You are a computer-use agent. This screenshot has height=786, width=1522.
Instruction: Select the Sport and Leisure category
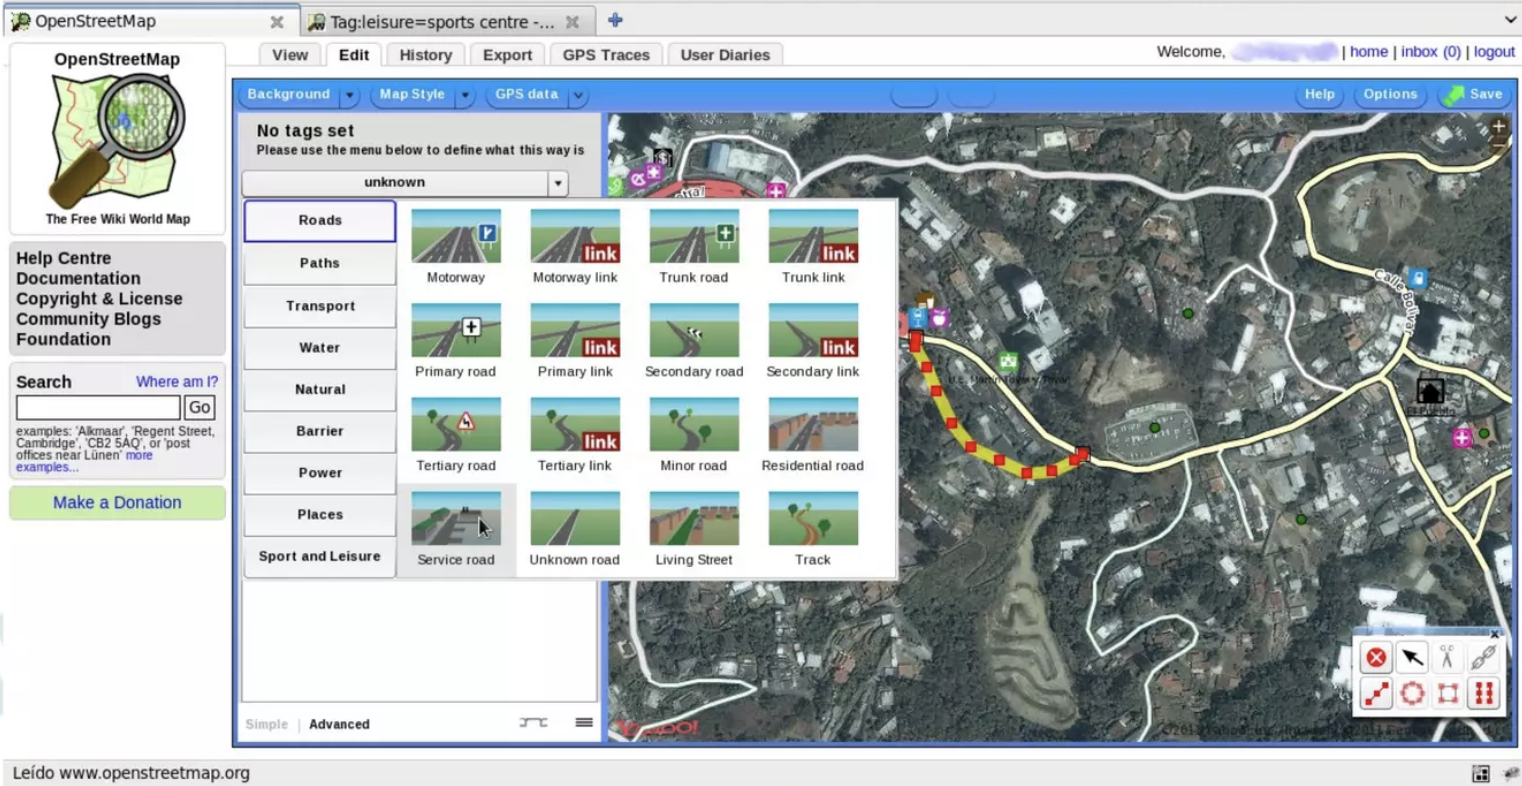point(320,556)
